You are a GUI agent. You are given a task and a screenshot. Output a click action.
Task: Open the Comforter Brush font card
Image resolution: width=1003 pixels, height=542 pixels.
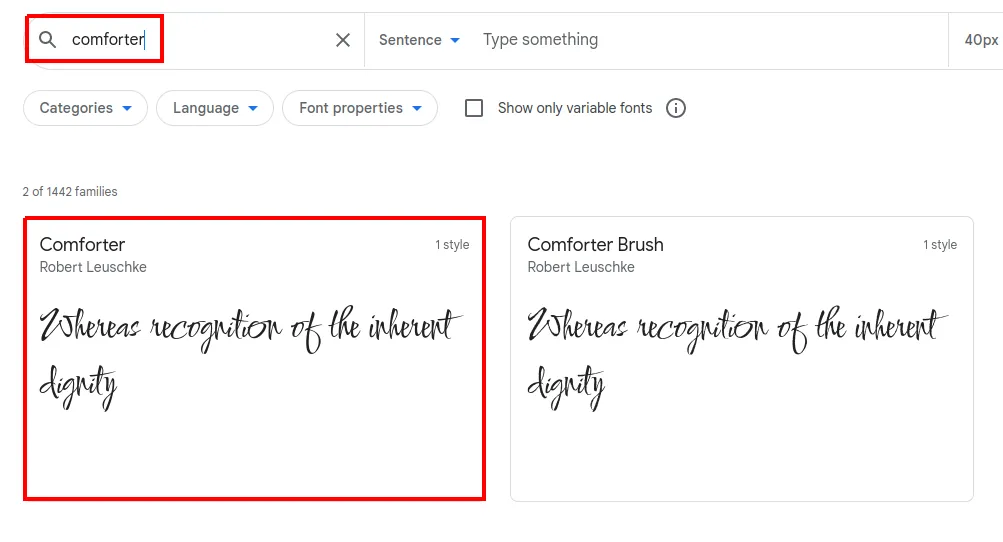coord(742,359)
